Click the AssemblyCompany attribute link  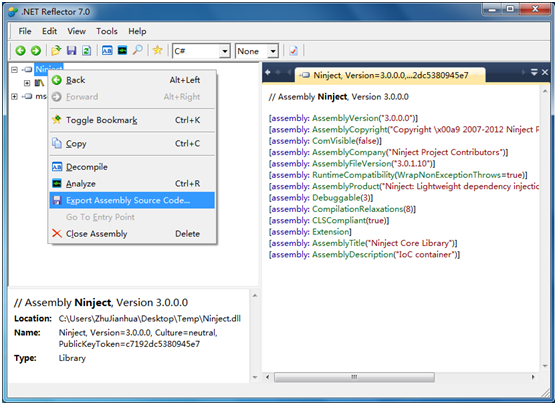pos(349,152)
